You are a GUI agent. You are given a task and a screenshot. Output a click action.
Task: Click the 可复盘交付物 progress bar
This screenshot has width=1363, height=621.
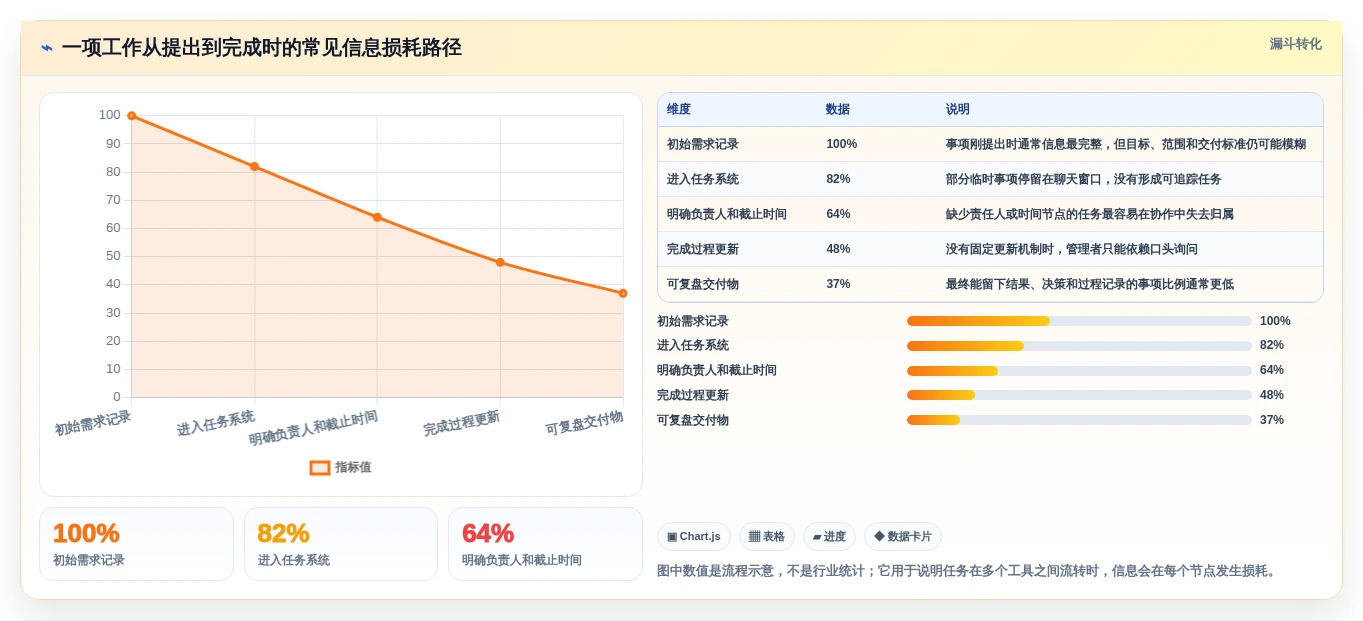(x=1079, y=420)
